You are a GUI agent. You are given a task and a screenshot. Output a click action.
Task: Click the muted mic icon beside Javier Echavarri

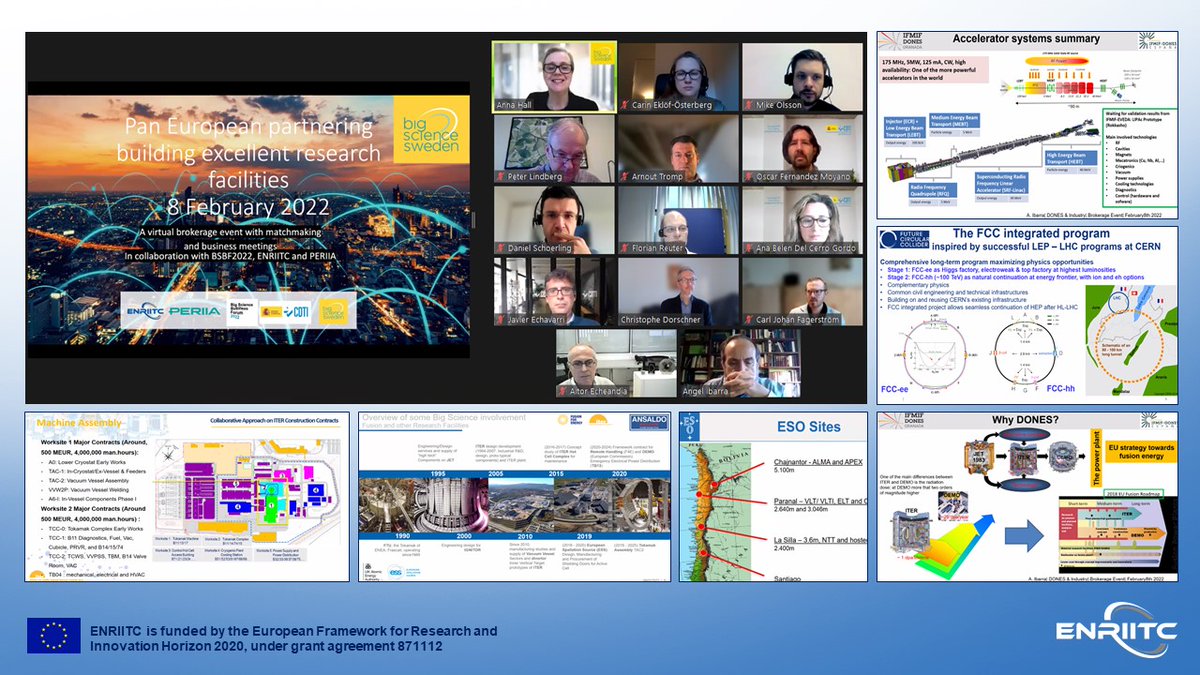click(x=501, y=319)
